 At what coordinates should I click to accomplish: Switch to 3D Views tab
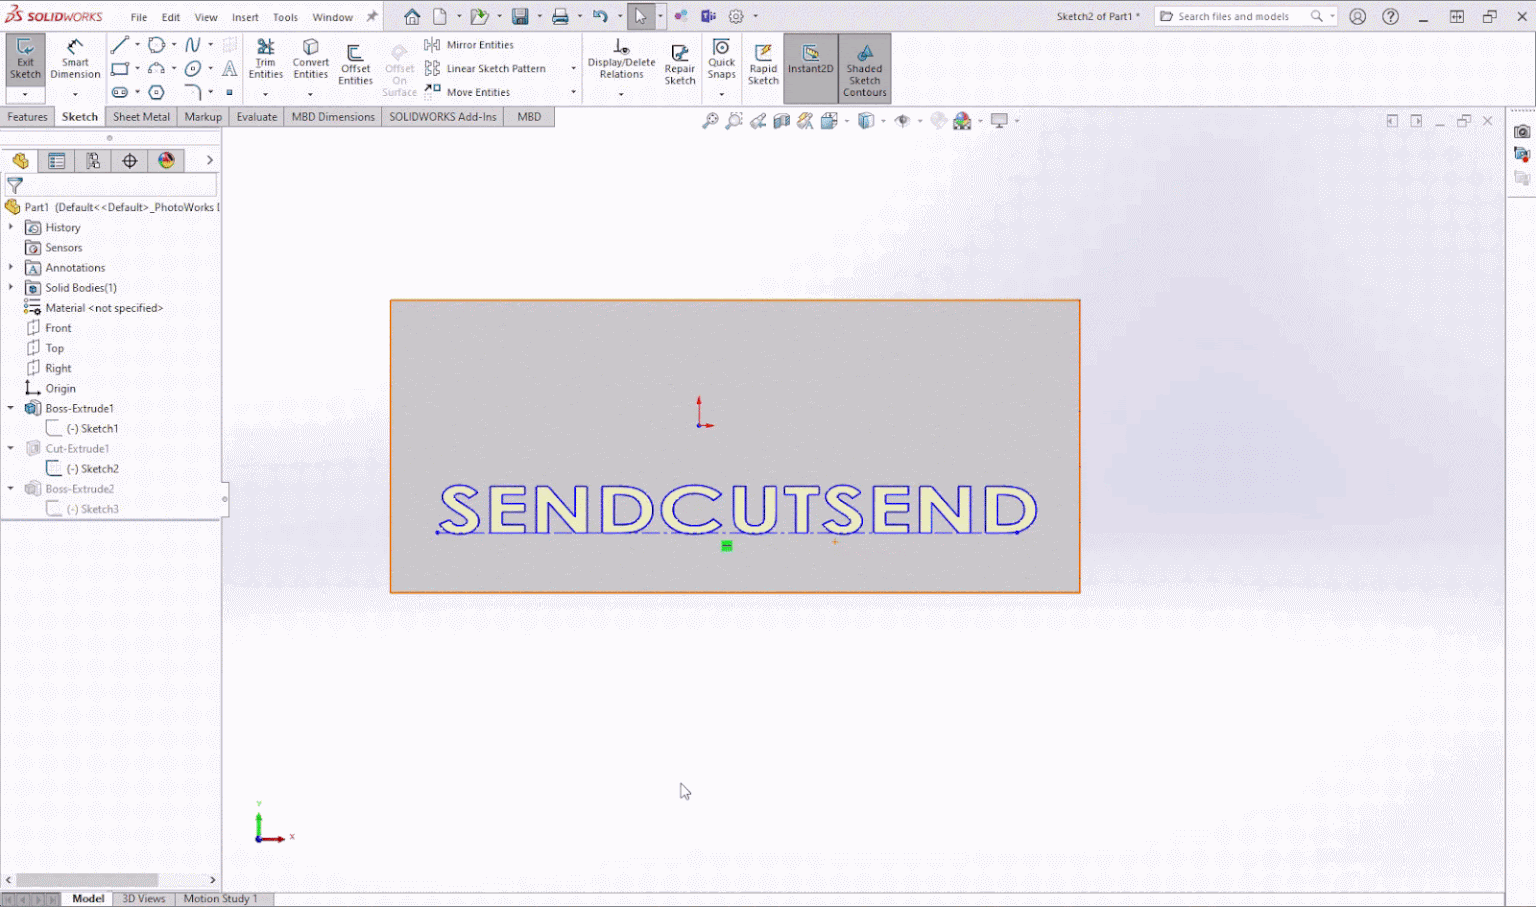pos(143,899)
